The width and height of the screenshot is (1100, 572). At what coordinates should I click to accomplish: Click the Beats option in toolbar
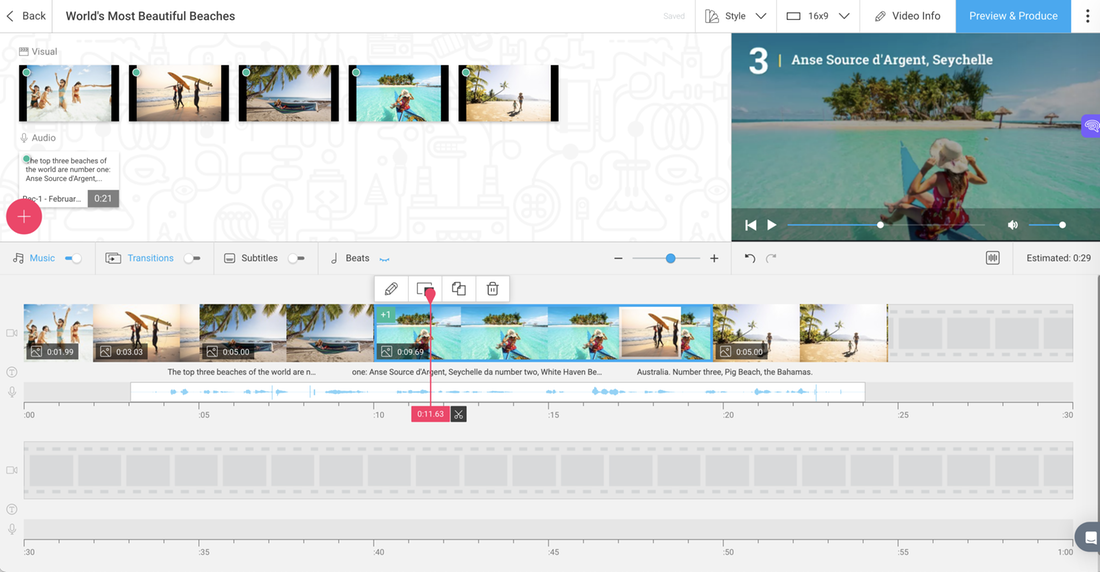(358, 258)
